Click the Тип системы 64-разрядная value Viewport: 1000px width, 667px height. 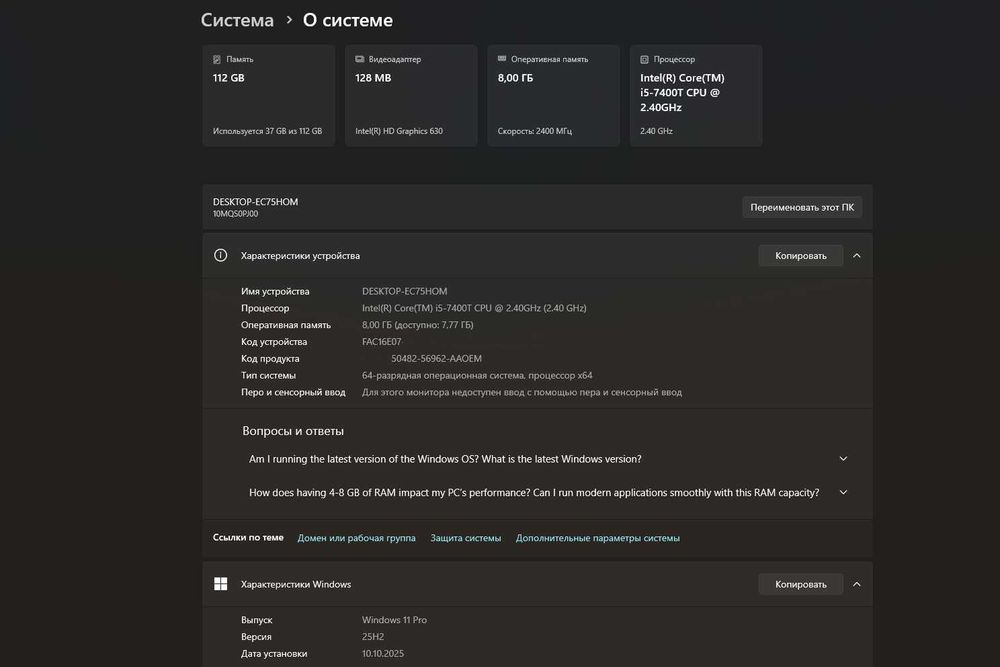pyautogui.click(x=477, y=376)
